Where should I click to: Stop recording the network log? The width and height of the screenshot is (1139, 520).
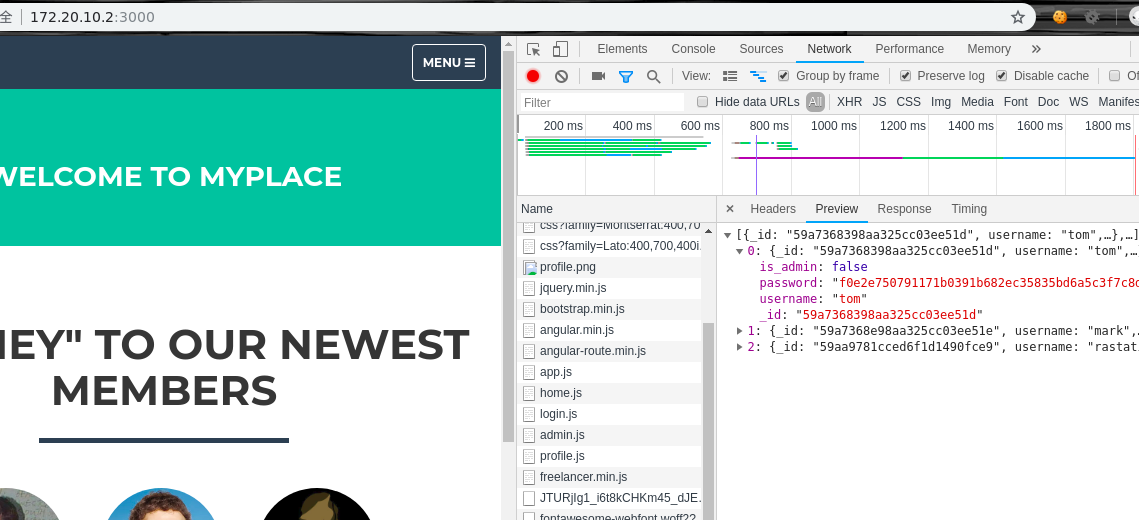tap(533, 76)
